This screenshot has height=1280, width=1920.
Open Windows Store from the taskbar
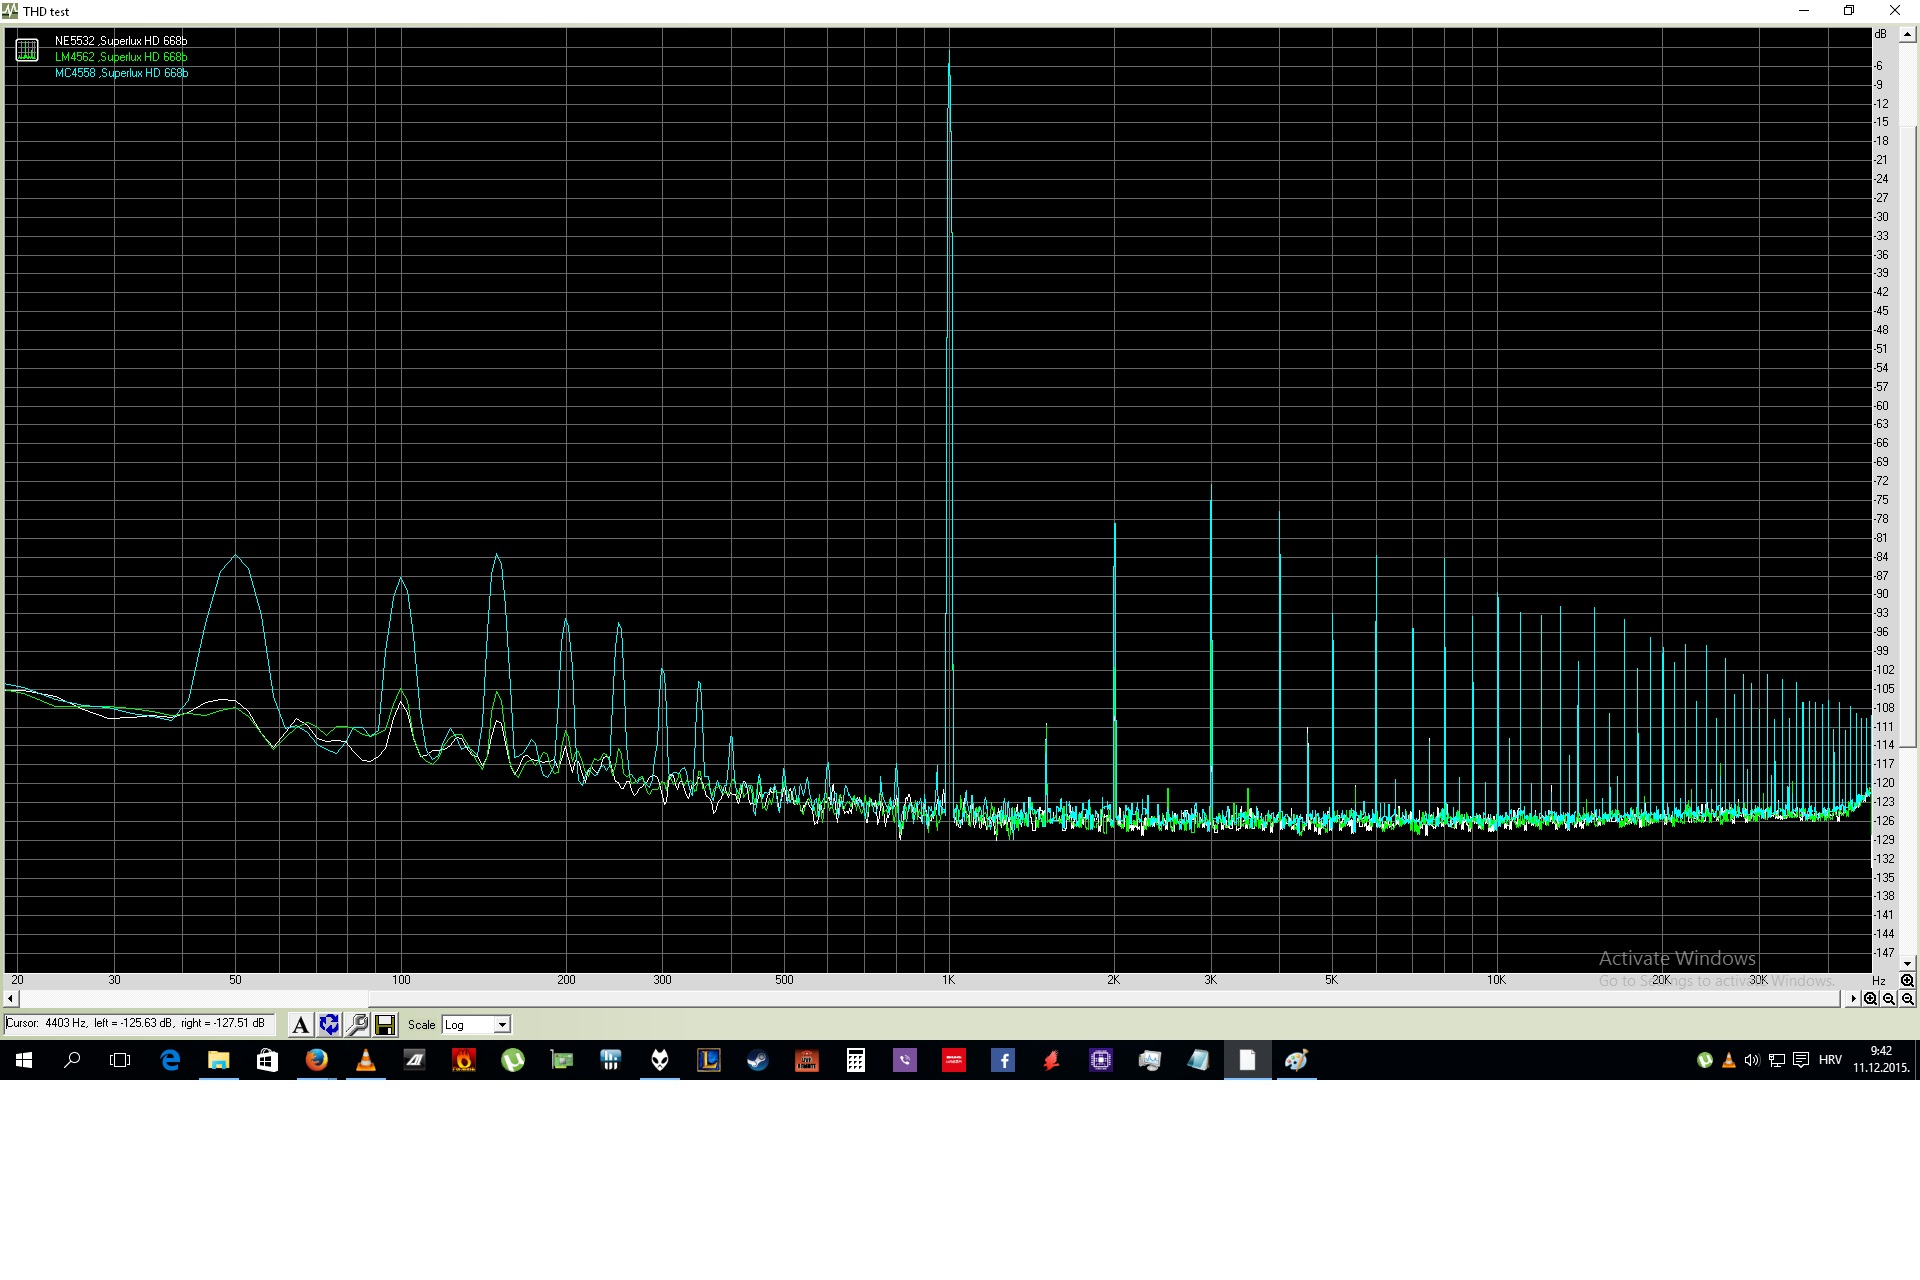coord(267,1060)
